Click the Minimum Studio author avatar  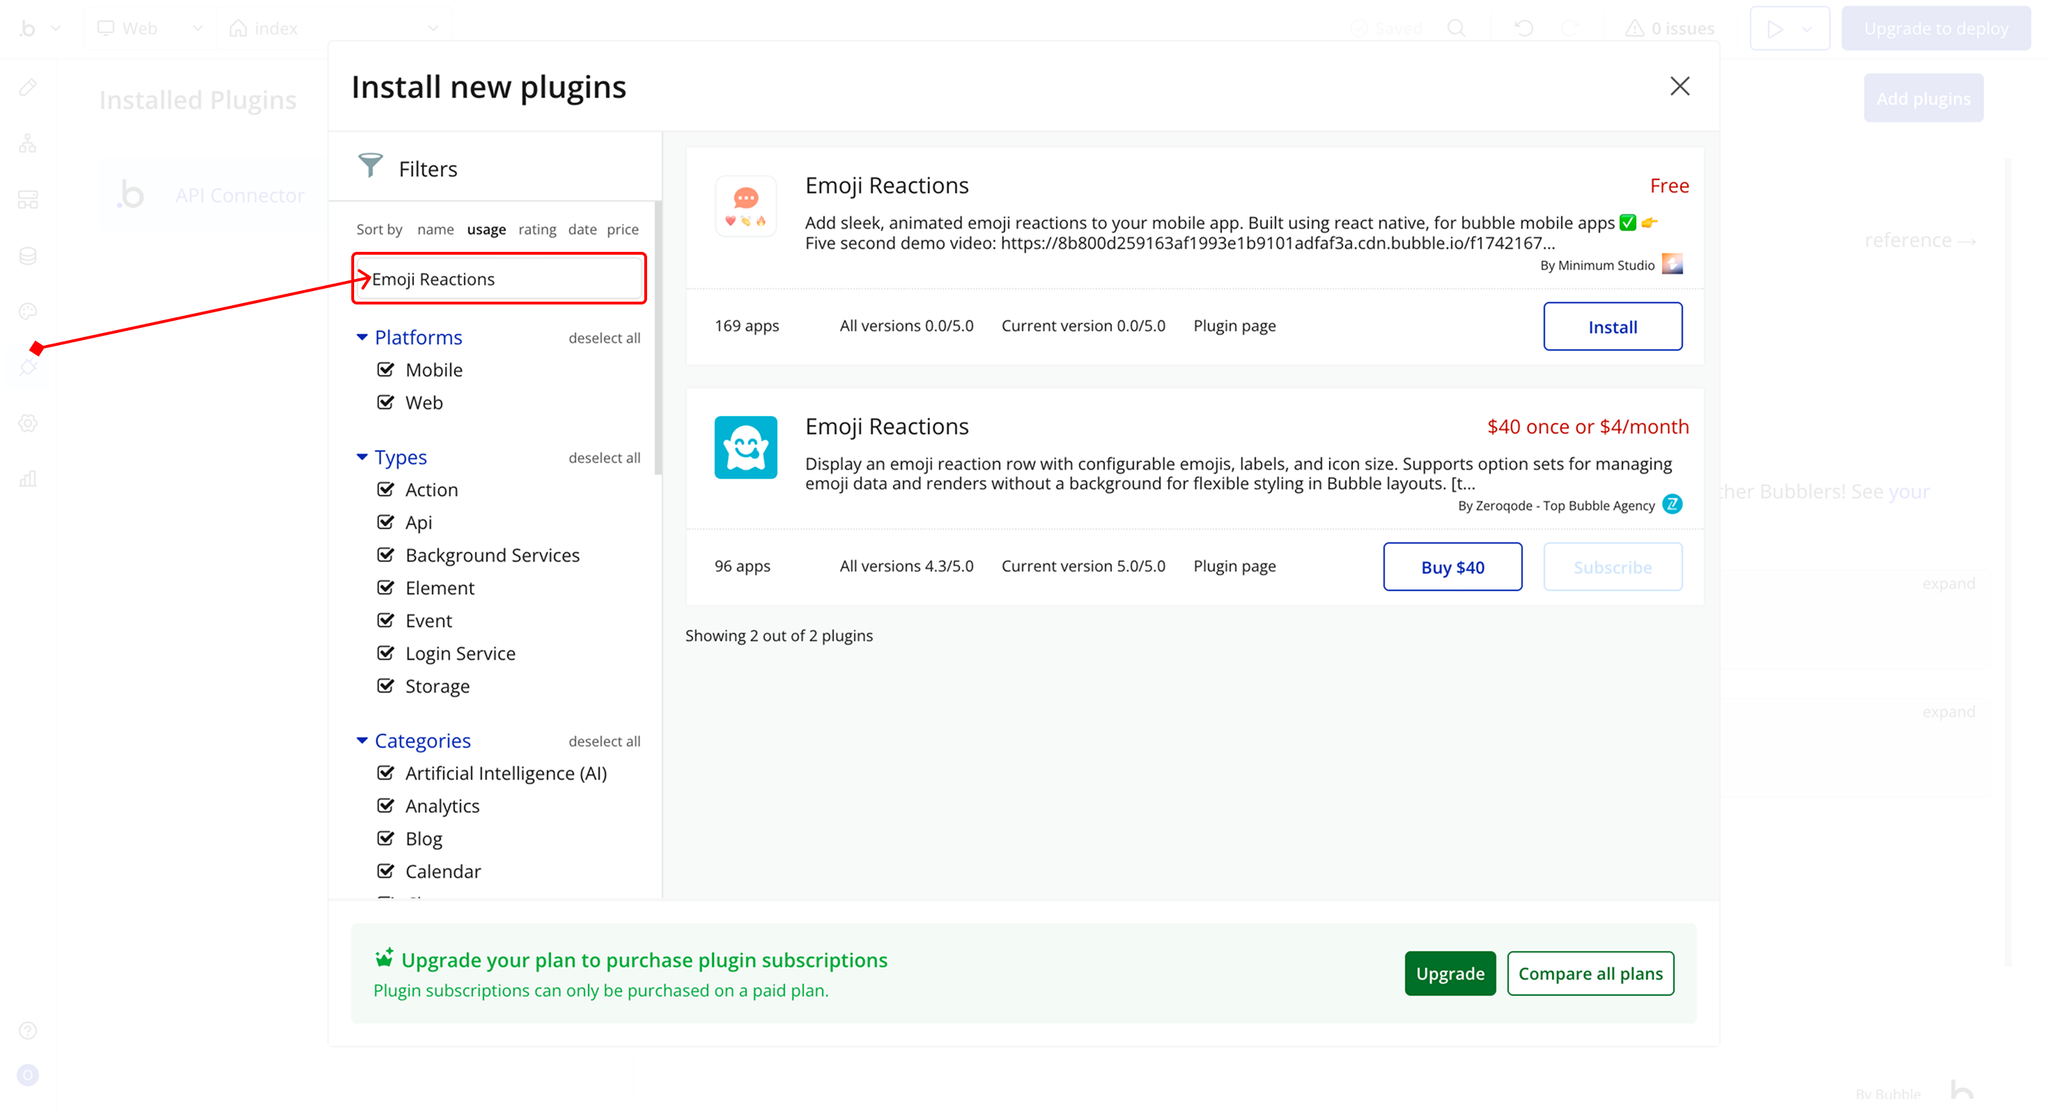coord(1672,264)
